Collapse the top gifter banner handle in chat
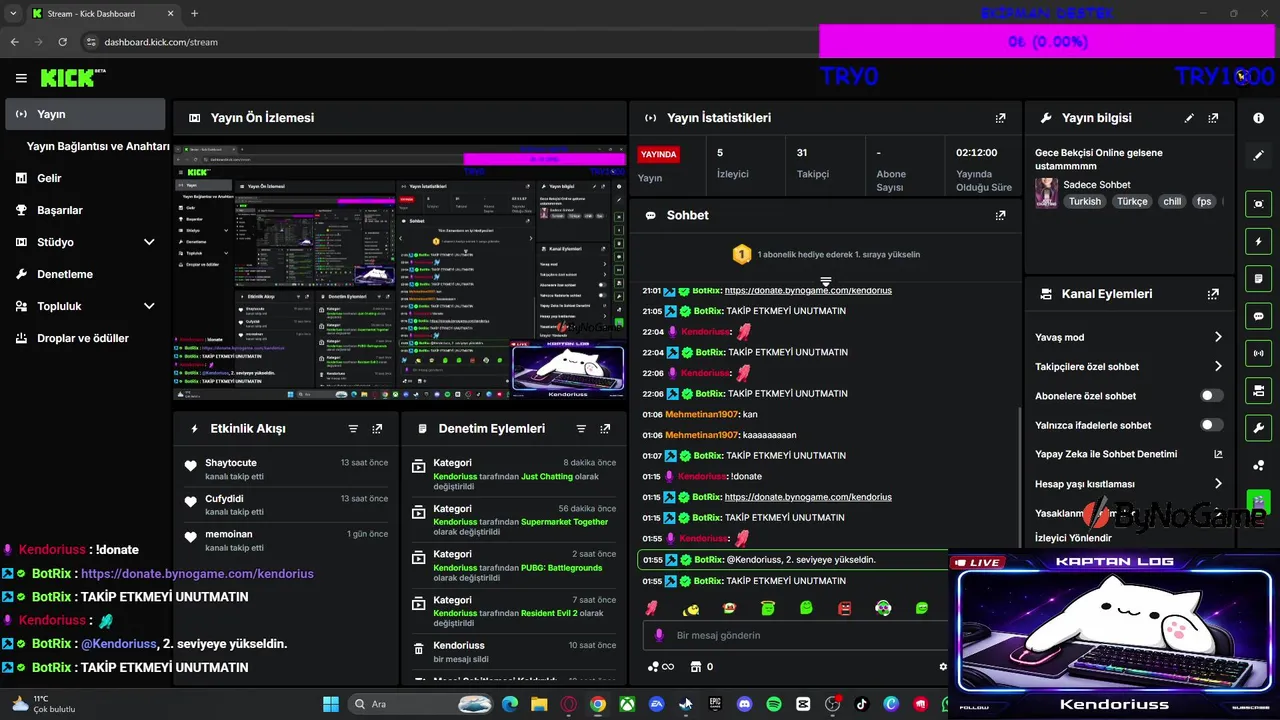This screenshot has width=1280, height=720. click(826, 282)
